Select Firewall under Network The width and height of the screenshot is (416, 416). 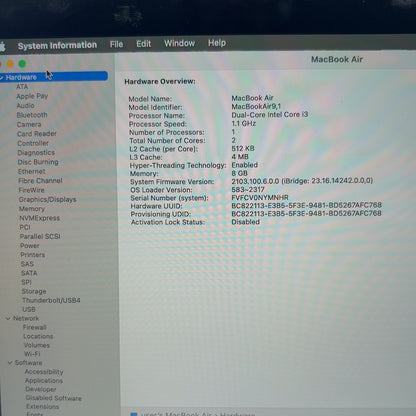(35, 327)
